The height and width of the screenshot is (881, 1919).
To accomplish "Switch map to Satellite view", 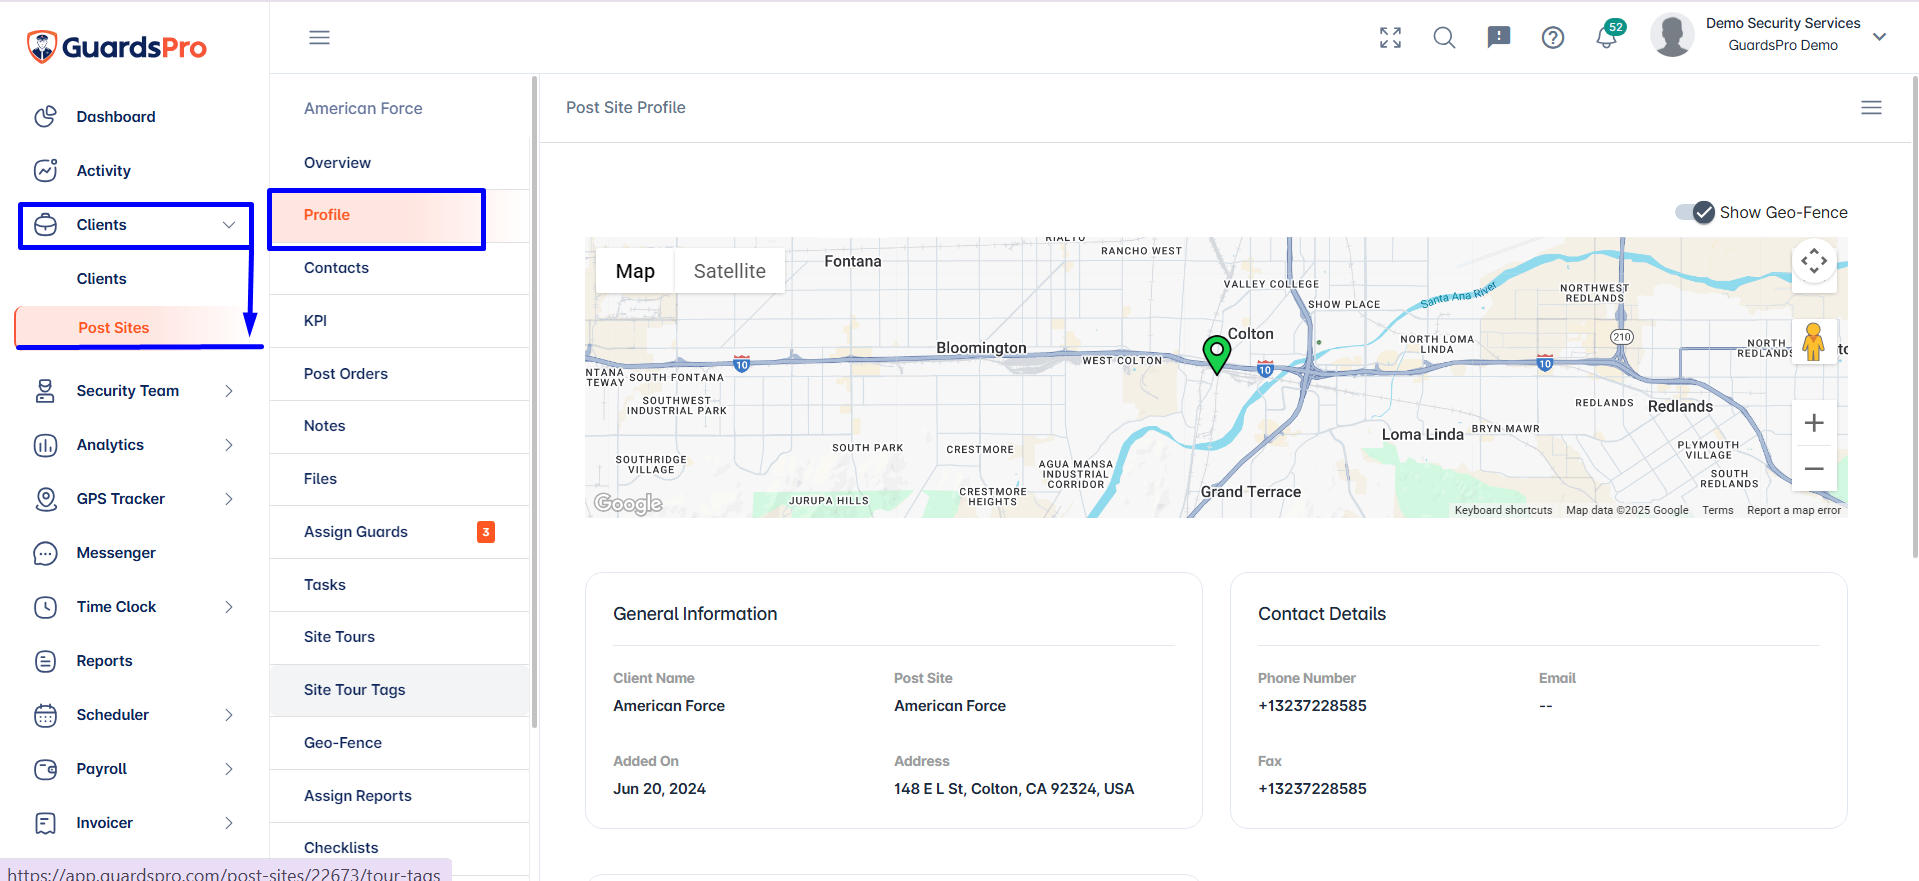I will (730, 271).
